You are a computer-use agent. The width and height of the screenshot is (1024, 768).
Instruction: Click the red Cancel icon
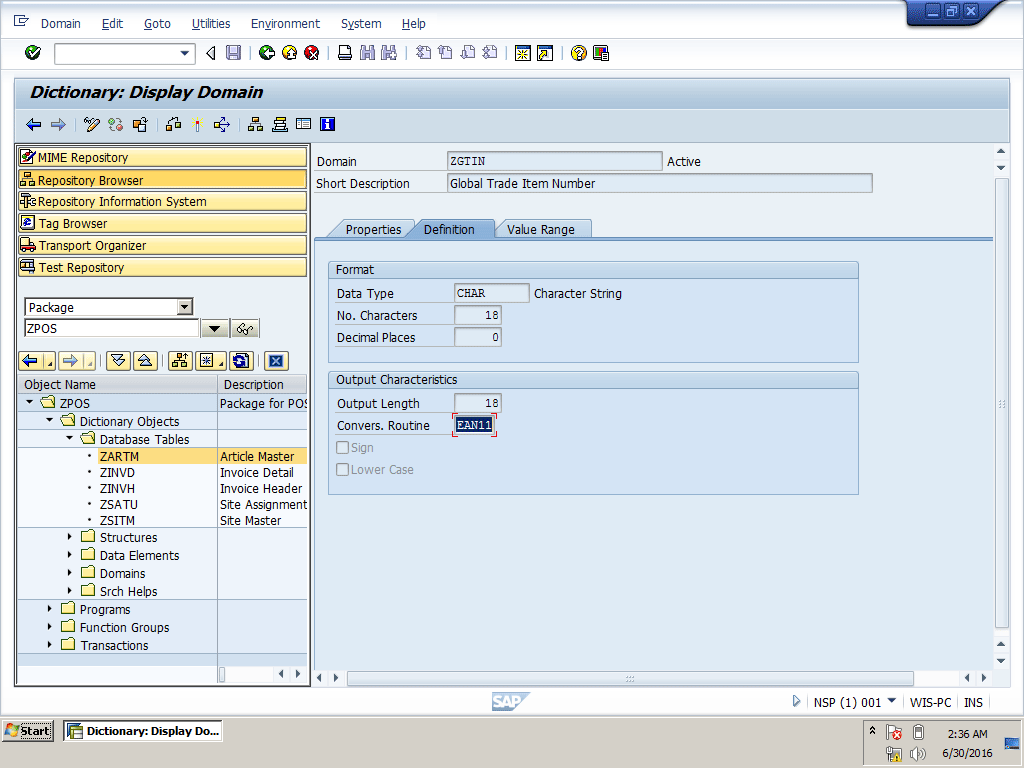(312, 53)
